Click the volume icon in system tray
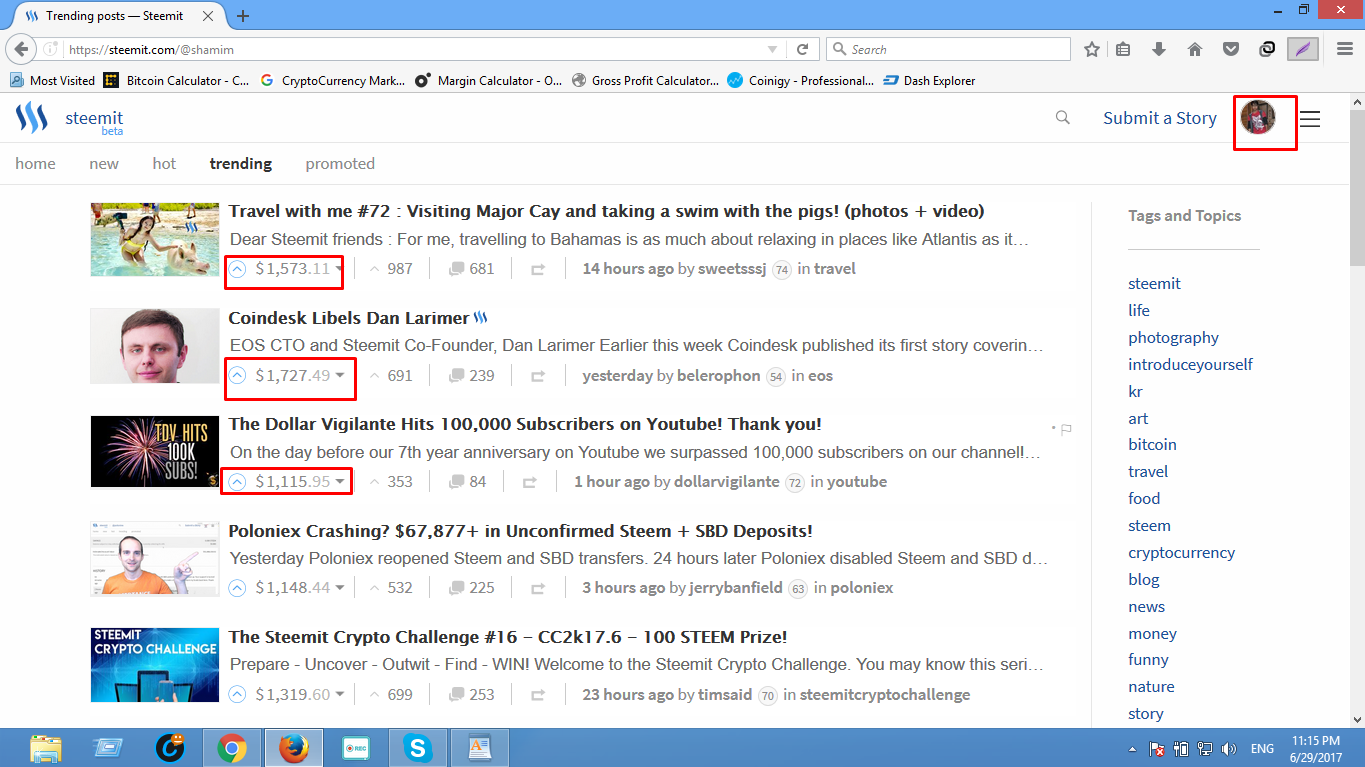 click(1228, 748)
